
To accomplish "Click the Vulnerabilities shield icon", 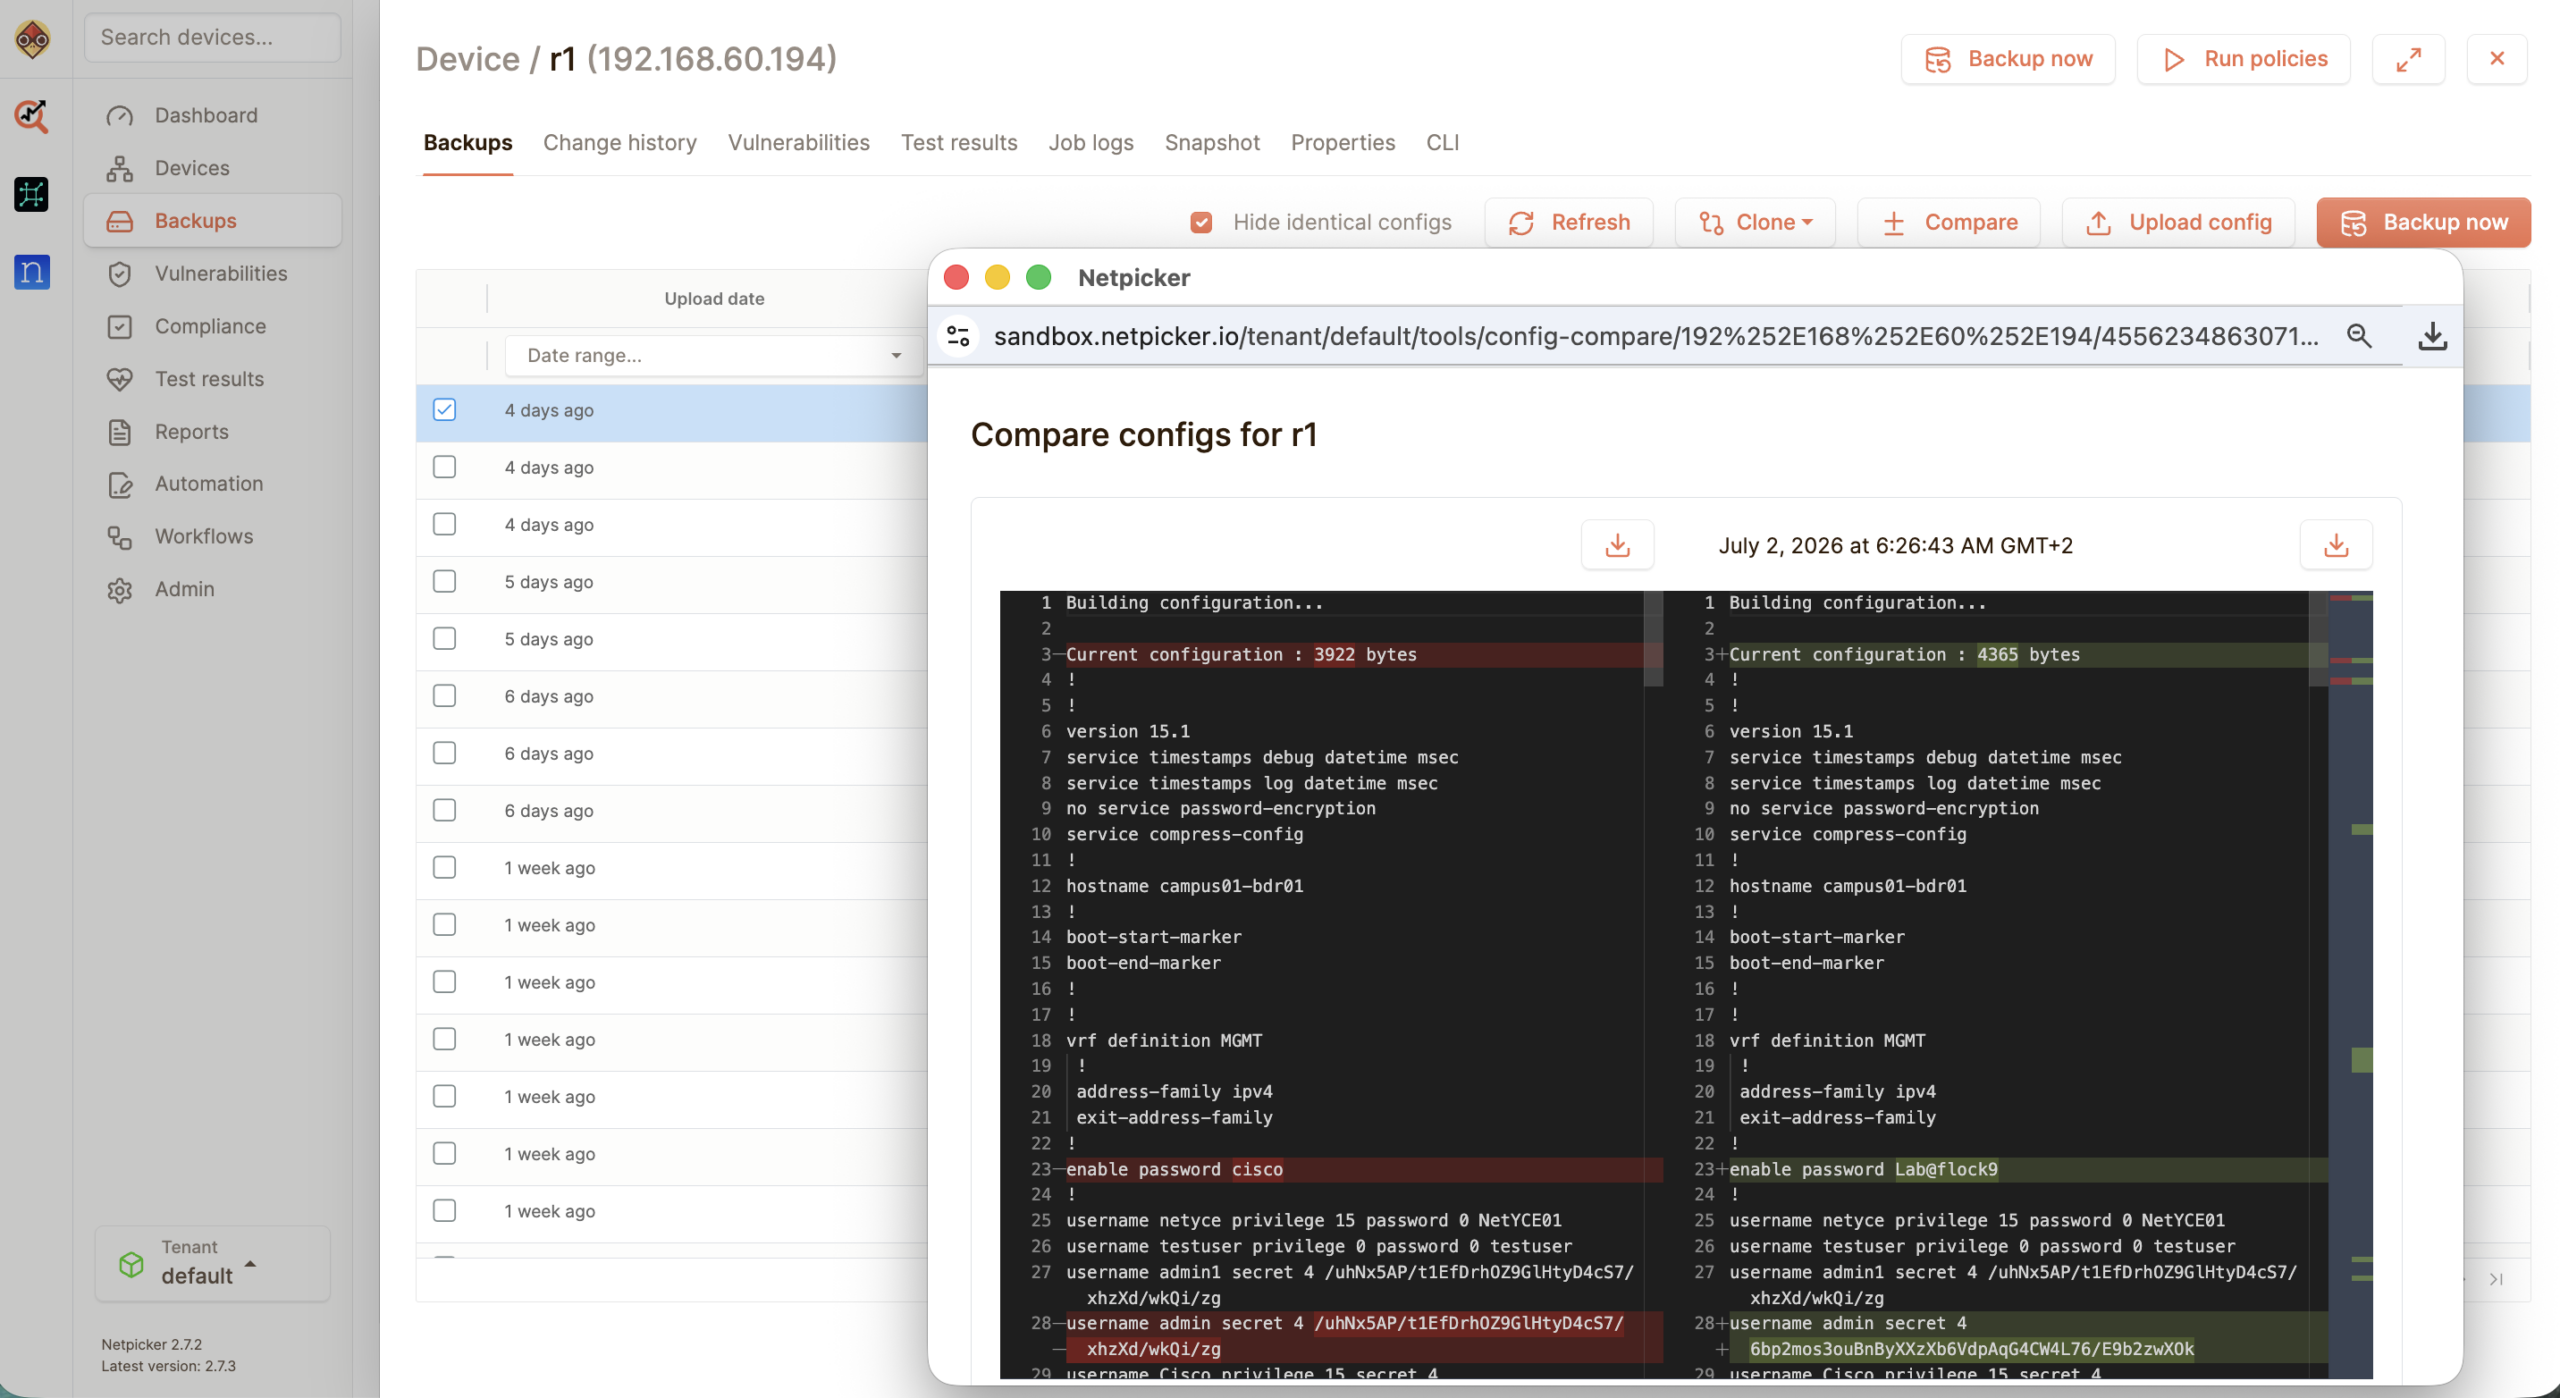I will pos(120,274).
